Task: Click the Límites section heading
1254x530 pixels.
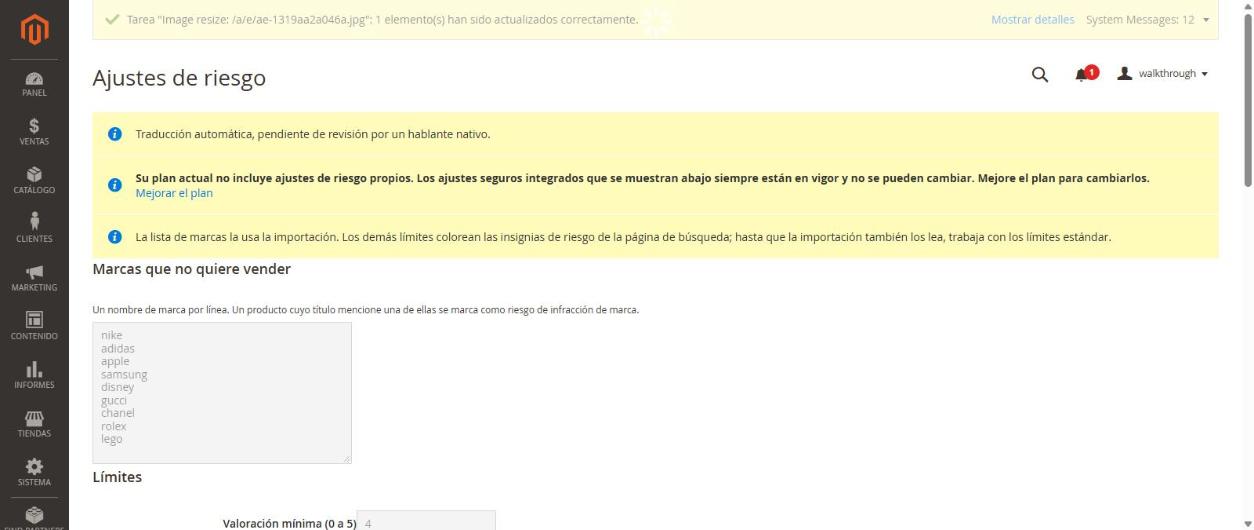Action: click(x=117, y=477)
